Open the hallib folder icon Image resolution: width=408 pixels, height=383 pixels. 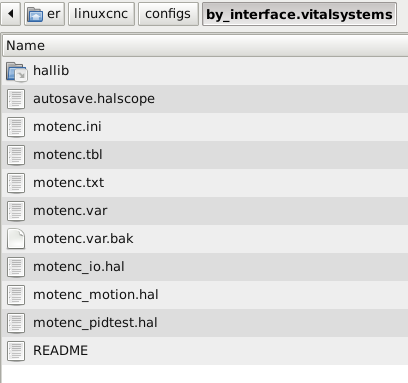coord(16,71)
